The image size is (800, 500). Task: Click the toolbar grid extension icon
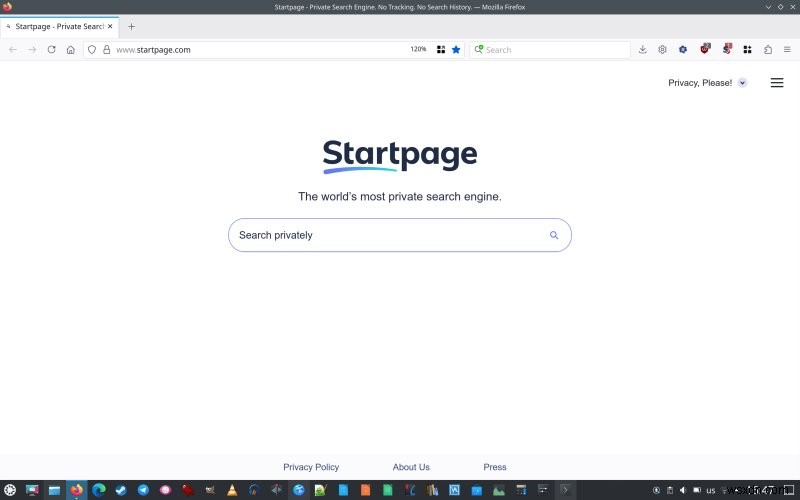click(x=747, y=49)
